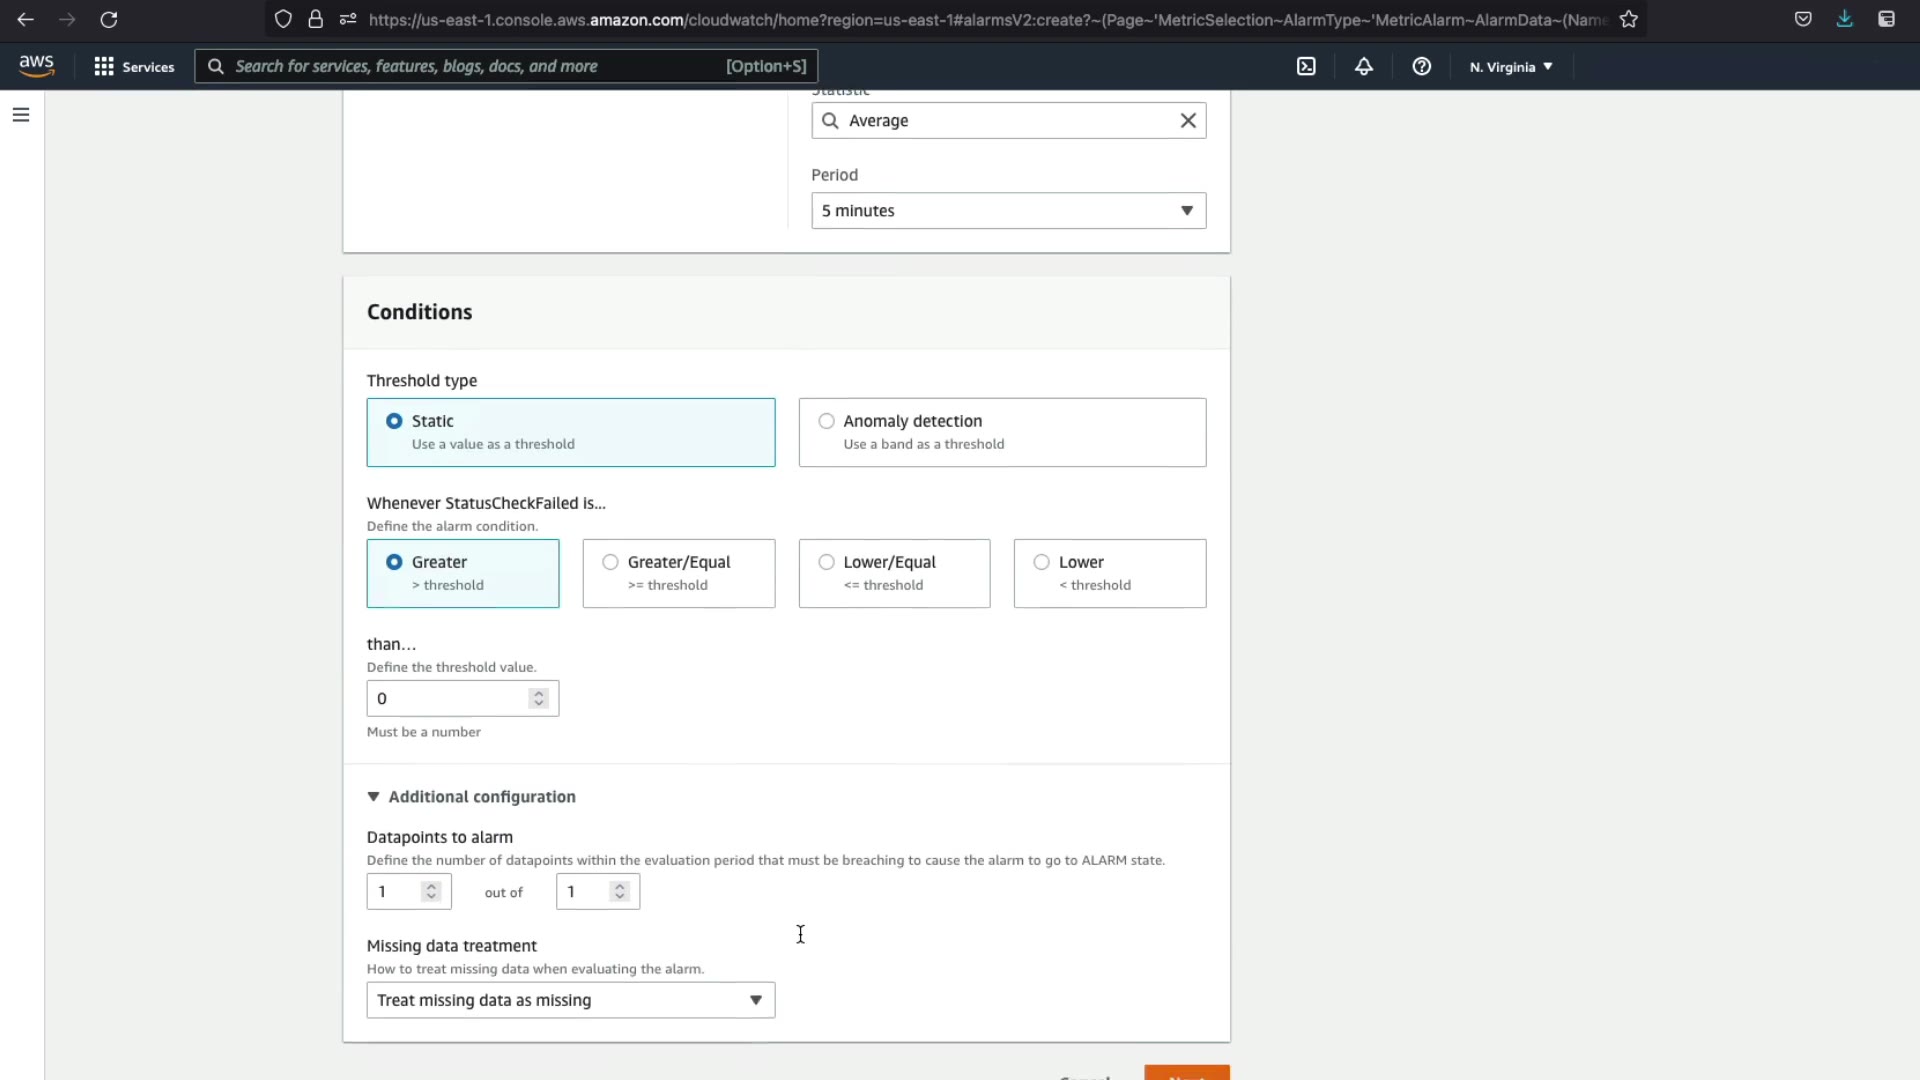Viewport: 1920px width, 1080px height.
Task: Clear the Average statistic field
Action: point(1188,121)
